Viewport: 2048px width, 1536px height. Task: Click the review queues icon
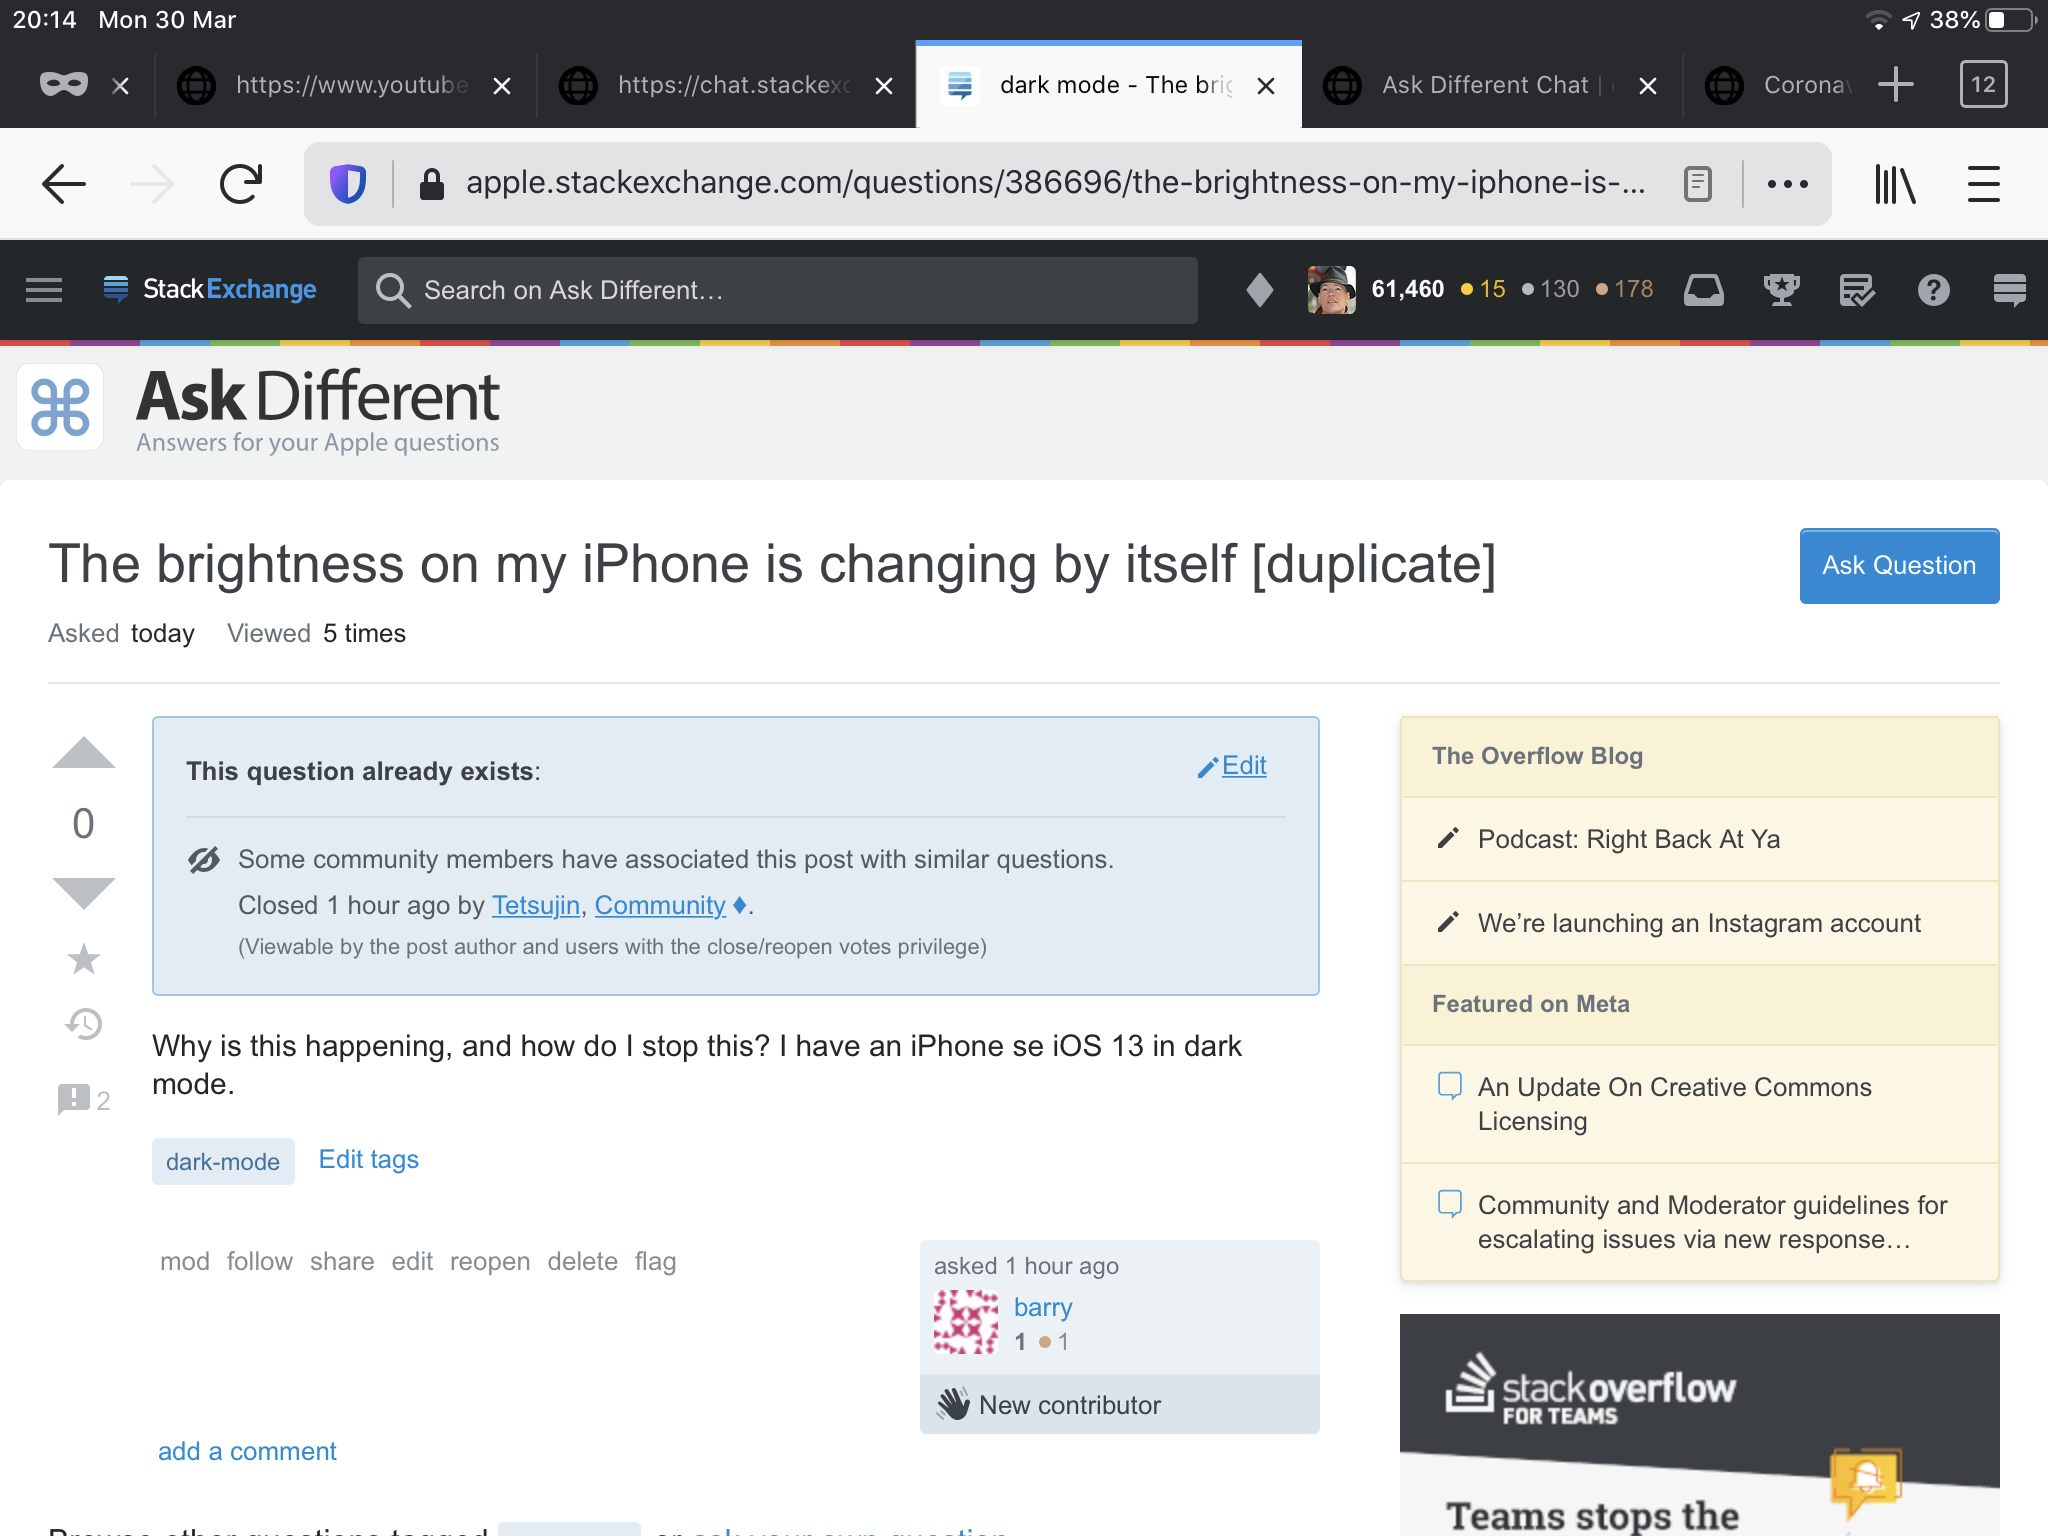tap(1856, 289)
